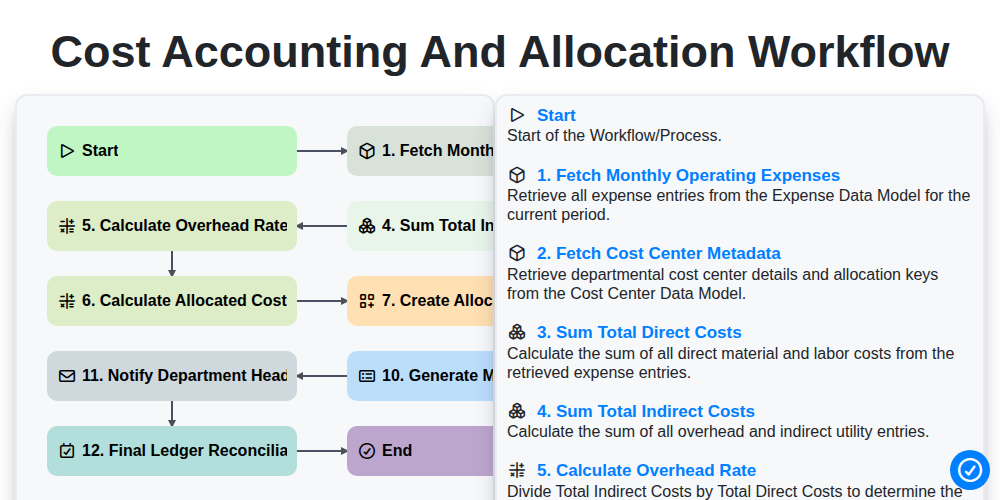Click the envelope icon in Notify Department Head node
The width and height of the screenshot is (1000, 500).
[x=67, y=376]
